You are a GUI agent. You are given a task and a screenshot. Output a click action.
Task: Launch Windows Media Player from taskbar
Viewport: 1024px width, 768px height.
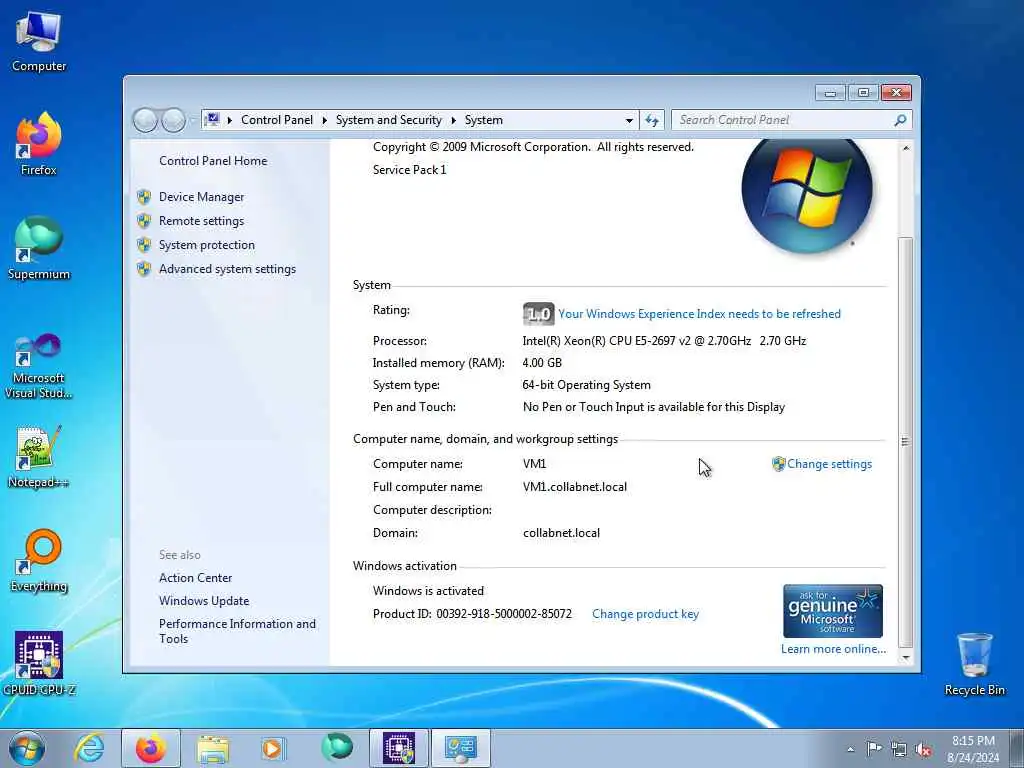tap(274, 748)
